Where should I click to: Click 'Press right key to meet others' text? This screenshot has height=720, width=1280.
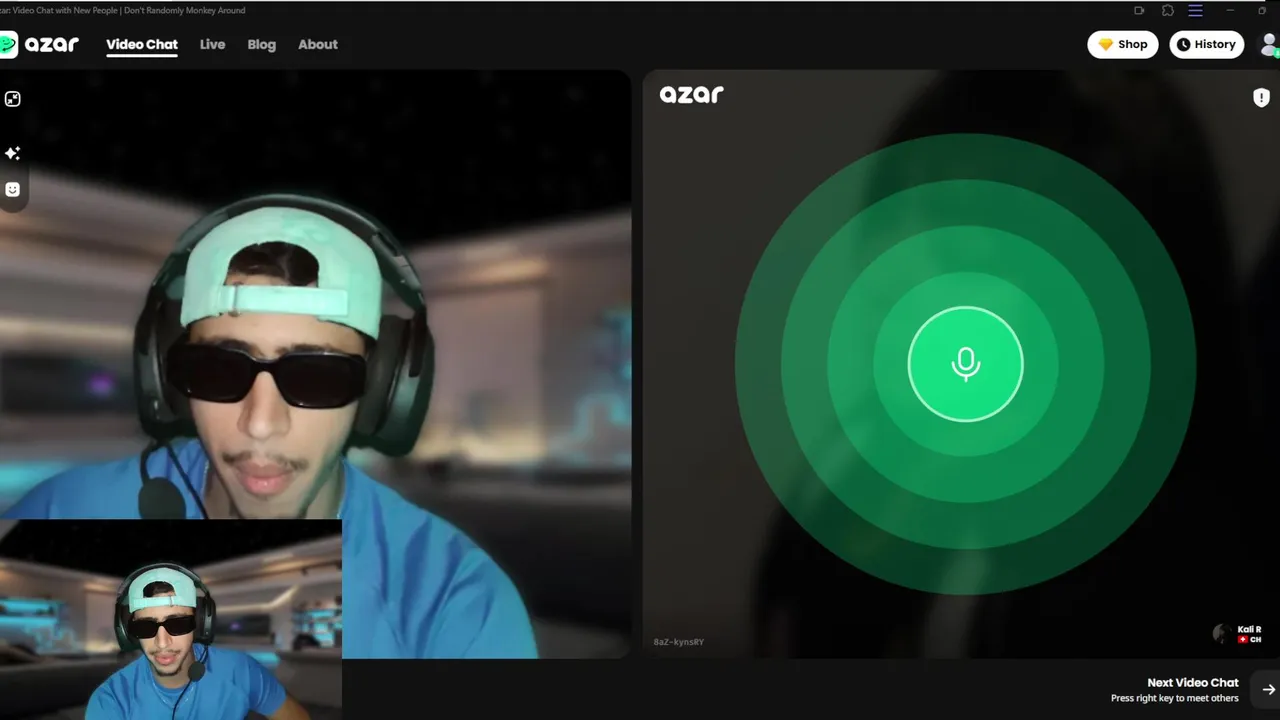1174,698
